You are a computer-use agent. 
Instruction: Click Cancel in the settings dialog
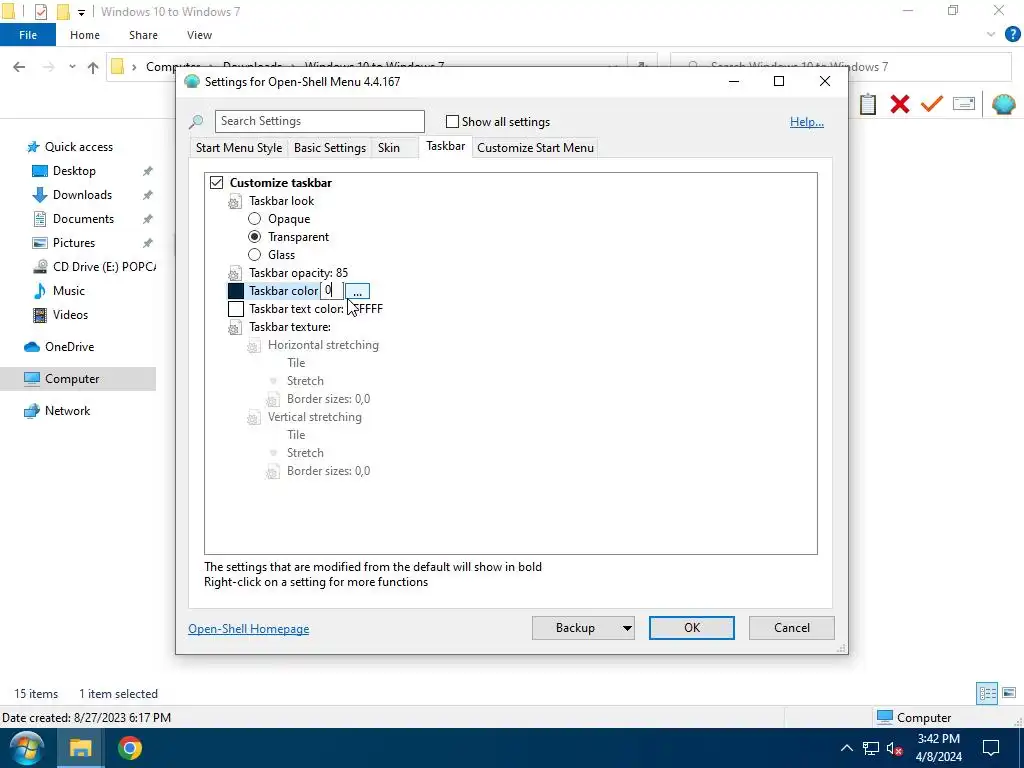coord(792,628)
